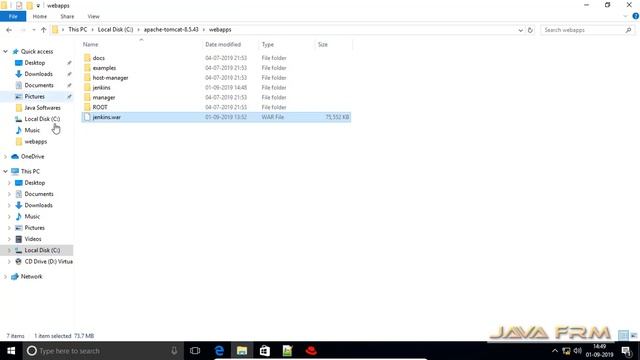Open Microsoft Store from the taskbar
Viewport: 640px width, 360px height.
pyautogui.click(x=264, y=351)
